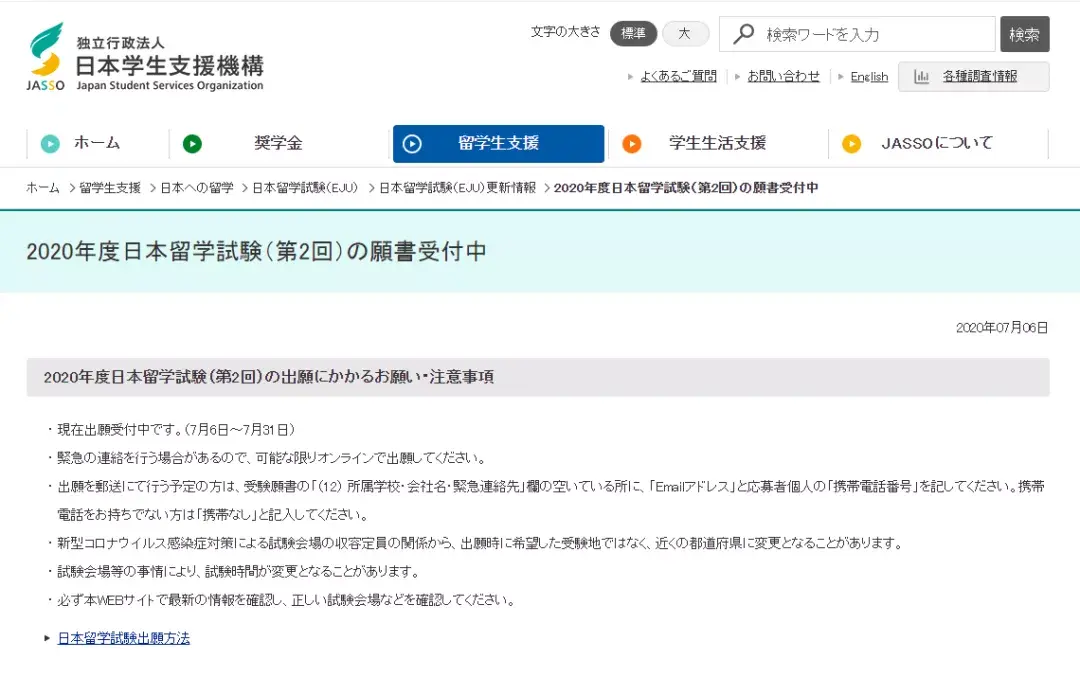1080x677 pixels.
Task: Click the green circle icon beside 奨学金
Action: pyautogui.click(x=192, y=143)
